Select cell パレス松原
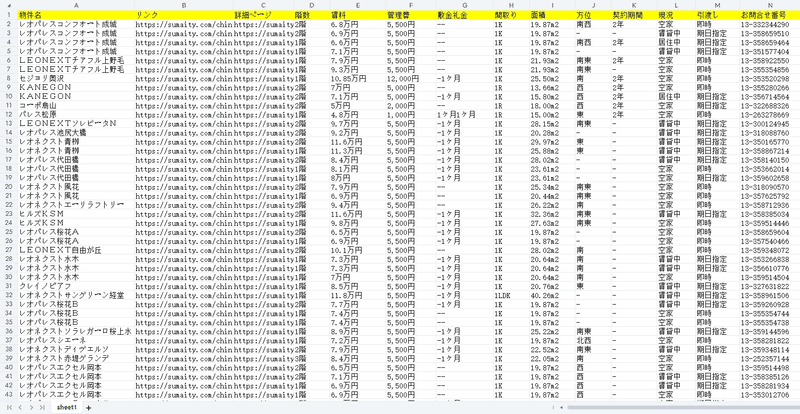This screenshot has height=414, width=800. 76,115
